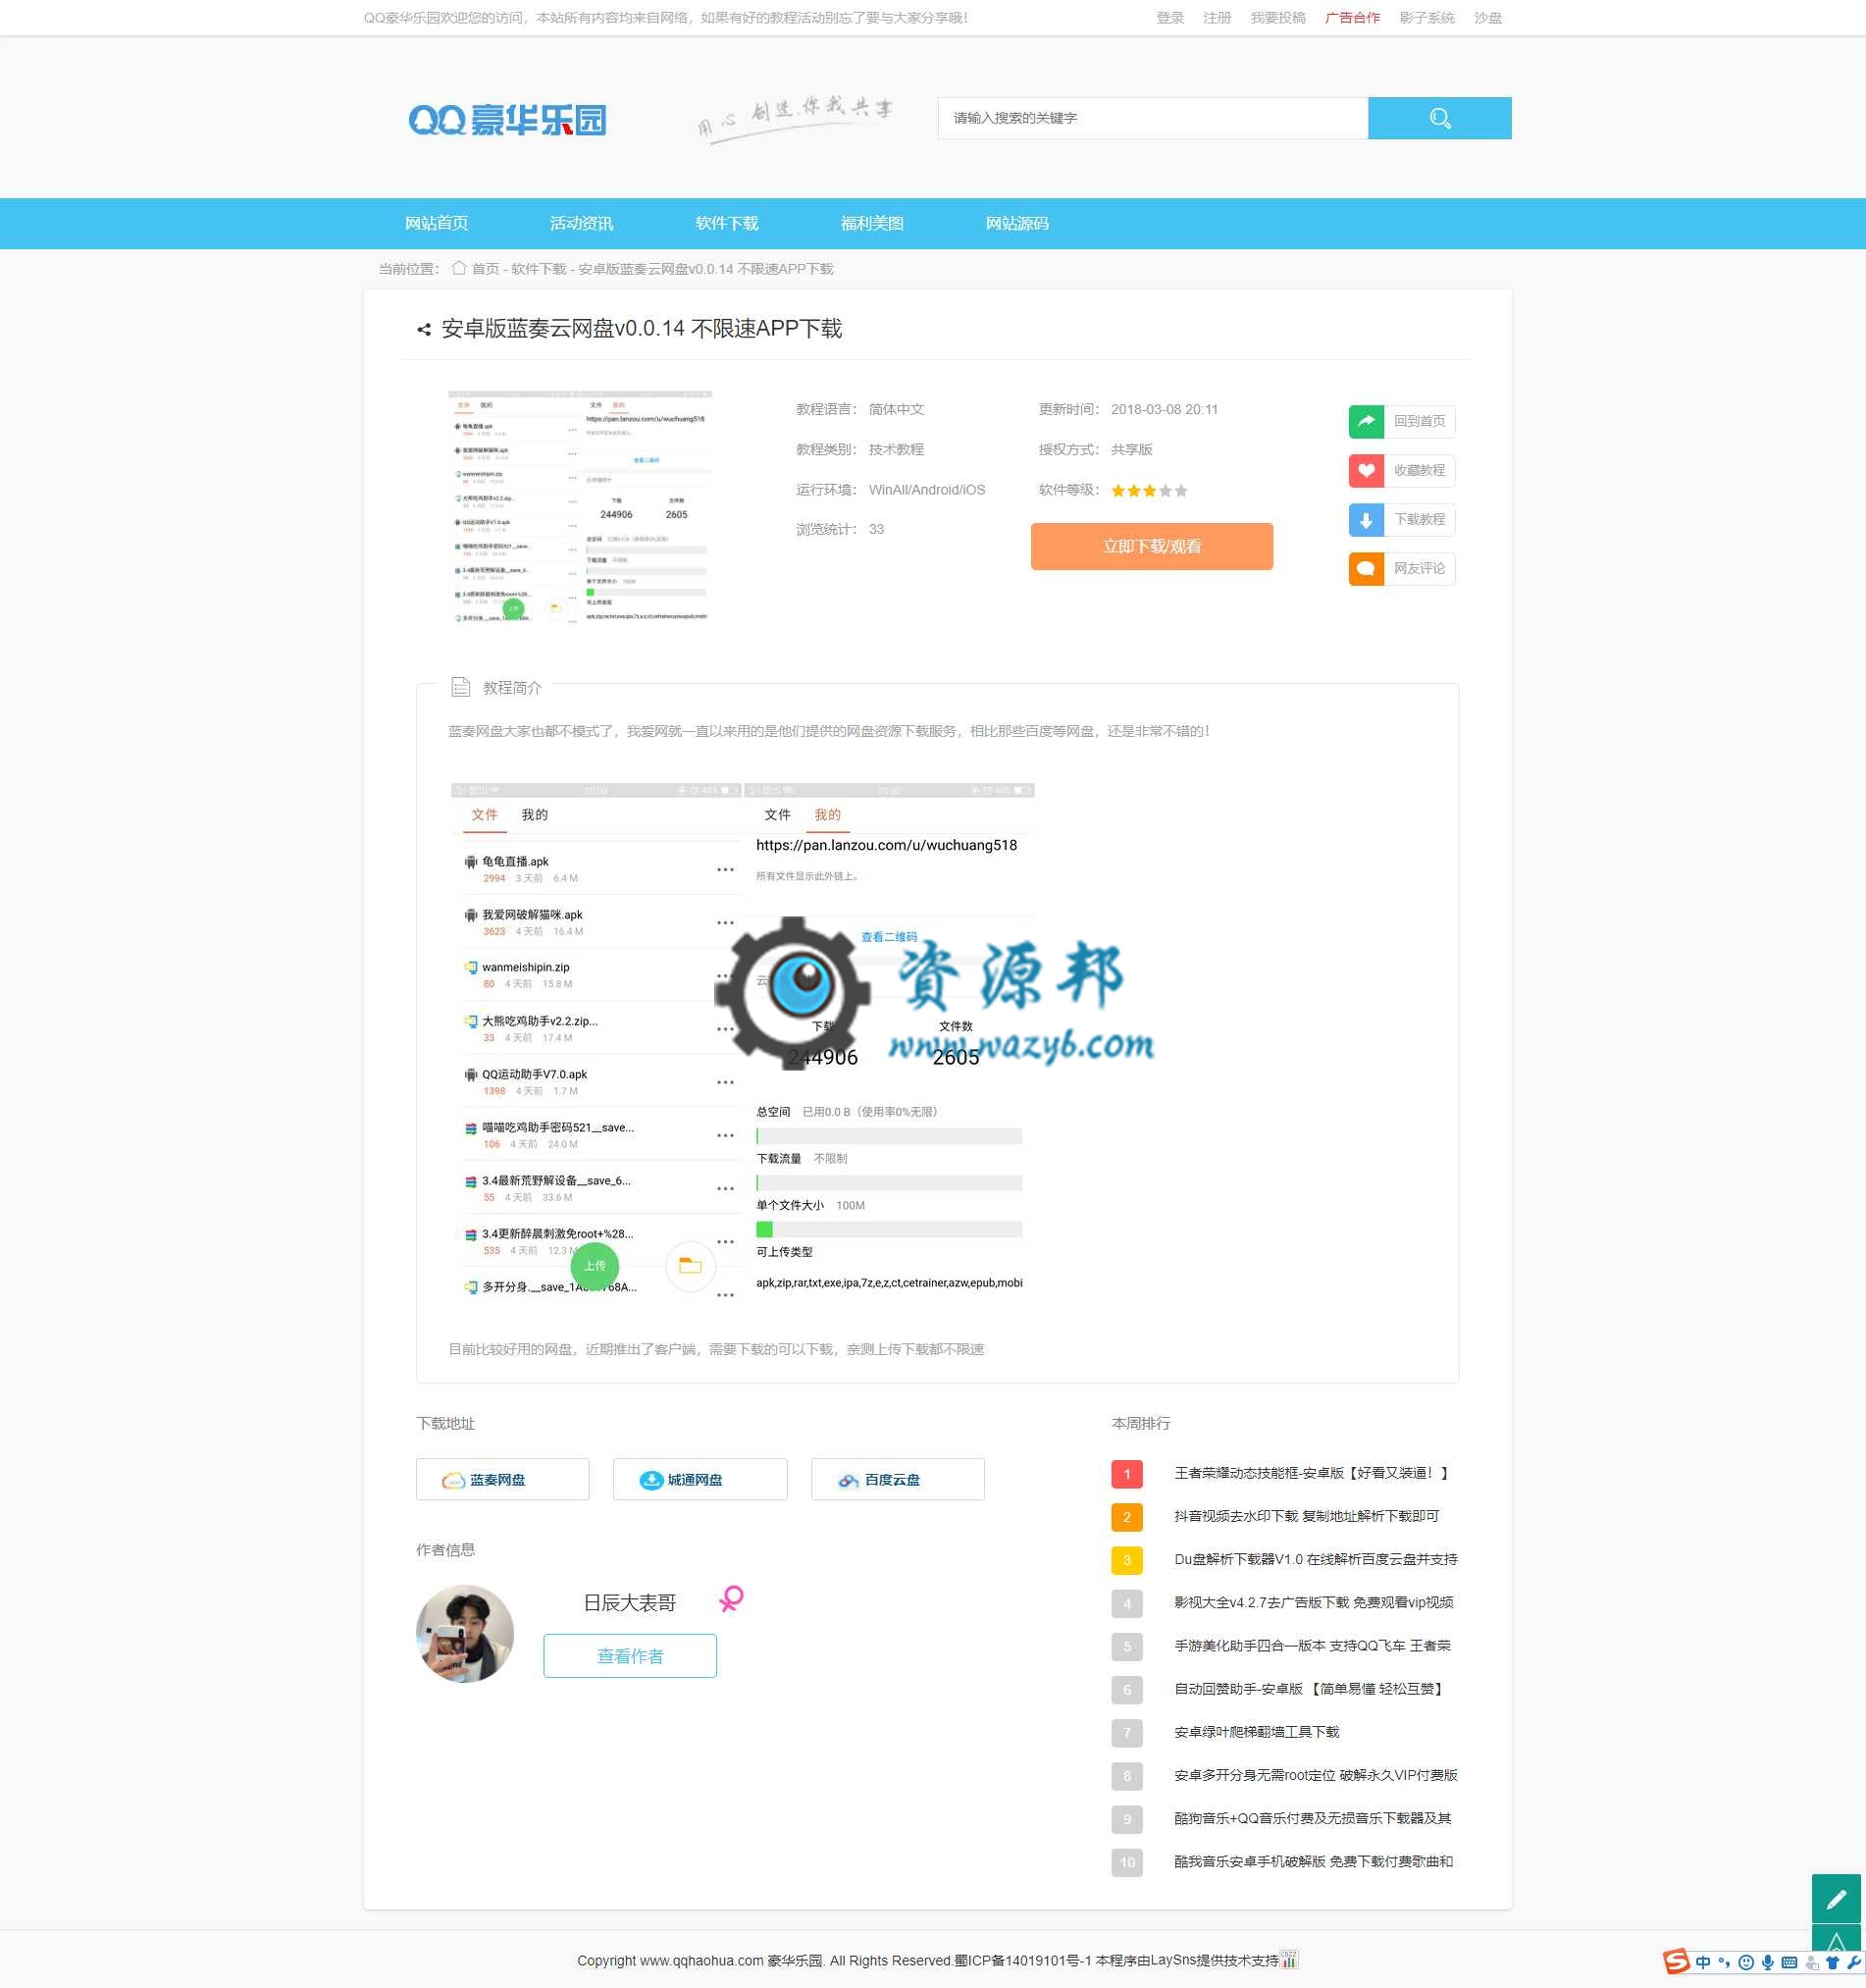The image size is (1866, 1988).
Task: Open ranked item 7 安卓绿叶爬梯翻墙工具下载
Action: pyautogui.click(x=1256, y=1732)
